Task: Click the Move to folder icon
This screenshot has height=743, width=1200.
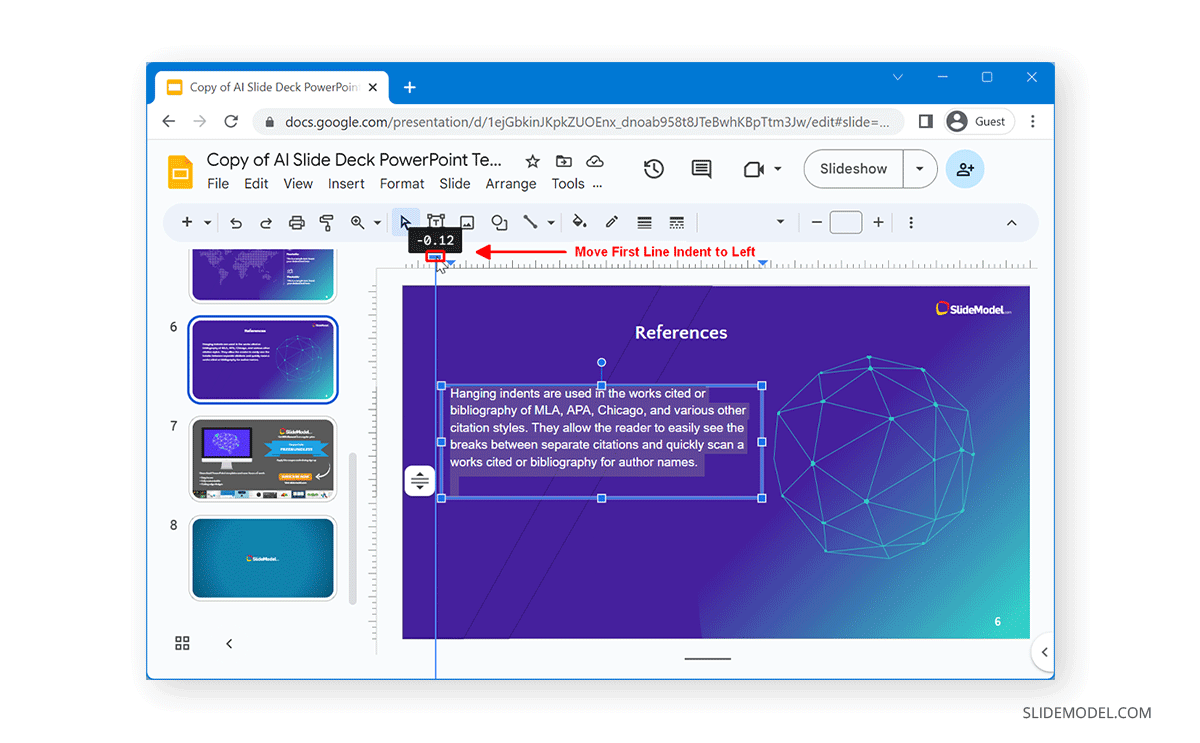Action: click(564, 161)
